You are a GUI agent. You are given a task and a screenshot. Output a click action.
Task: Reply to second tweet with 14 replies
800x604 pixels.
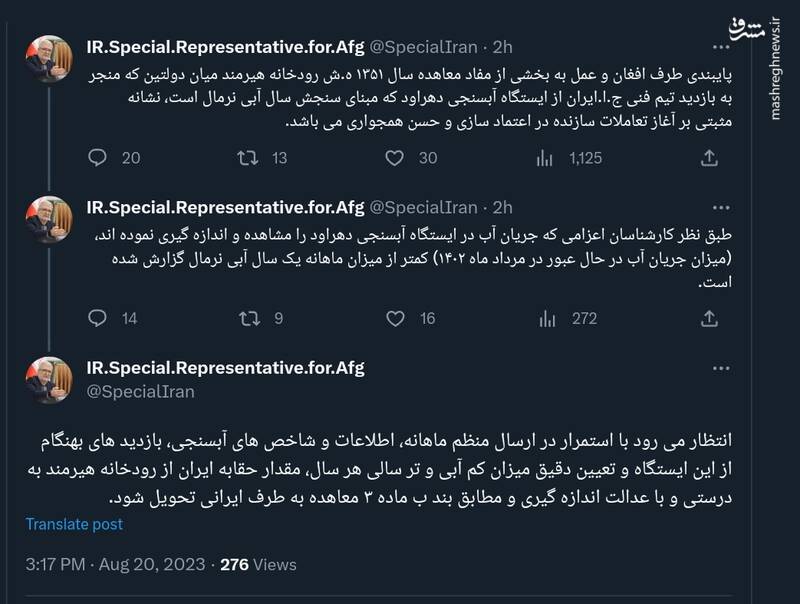click(97, 319)
